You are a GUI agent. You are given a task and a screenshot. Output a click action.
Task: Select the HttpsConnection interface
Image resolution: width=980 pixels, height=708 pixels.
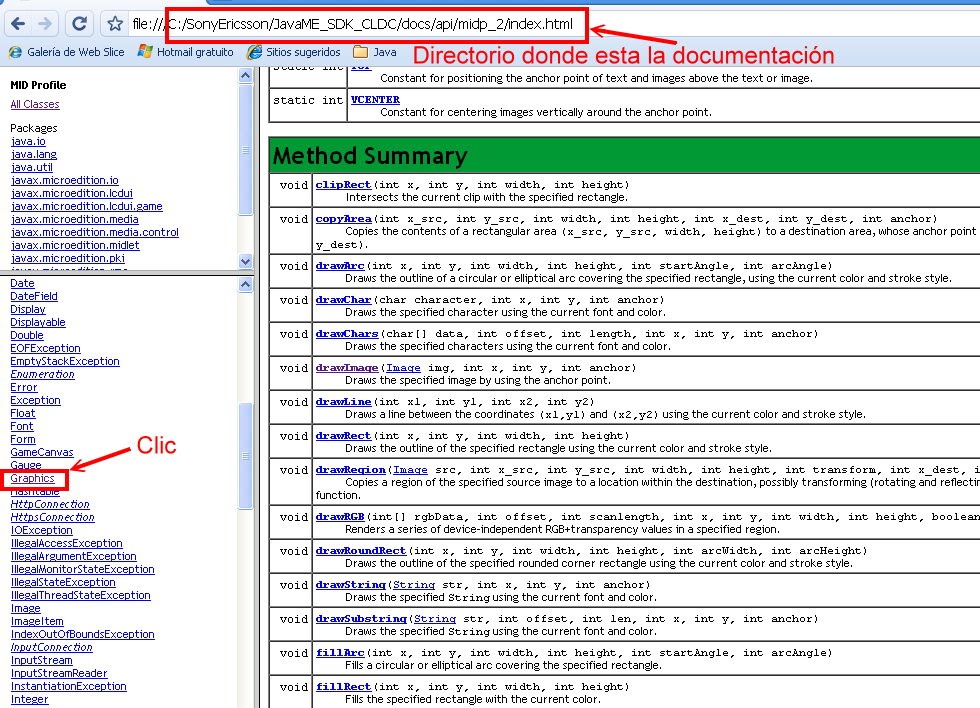coord(52,517)
